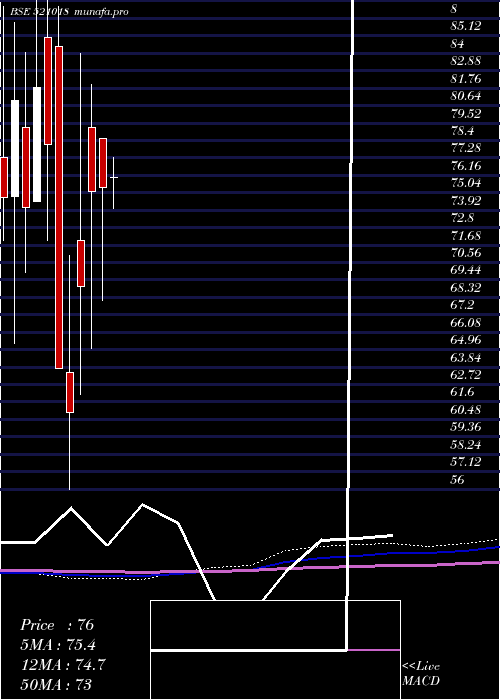
Task: Select the 61.6 price axis label
Action: tap(462, 392)
